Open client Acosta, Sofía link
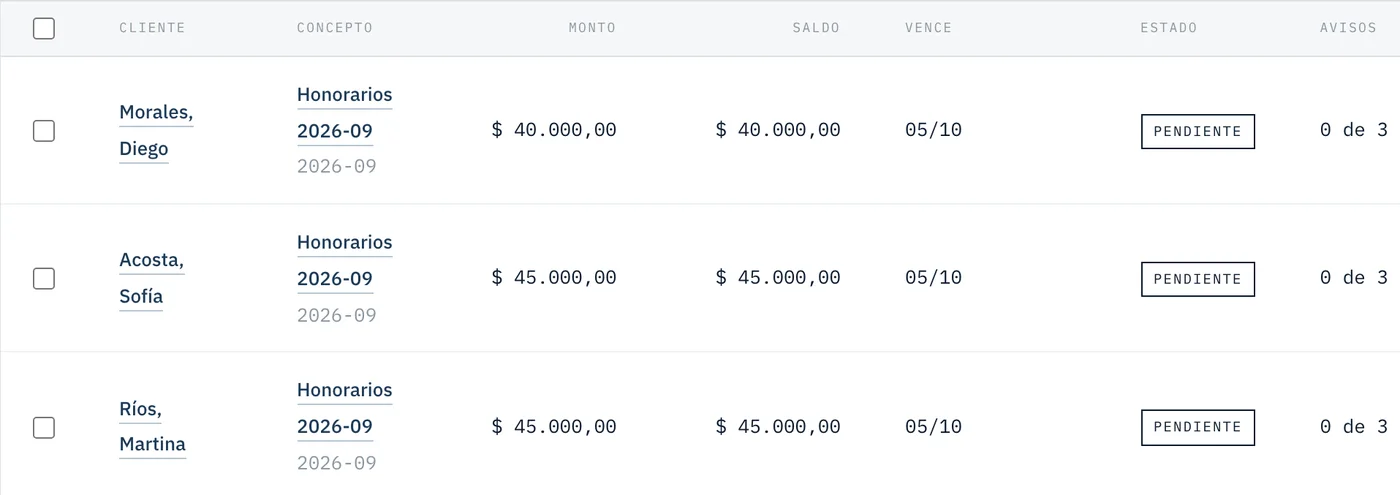Image resolution: width=1400 pixels, height=495 pixels. click(152, 279)
